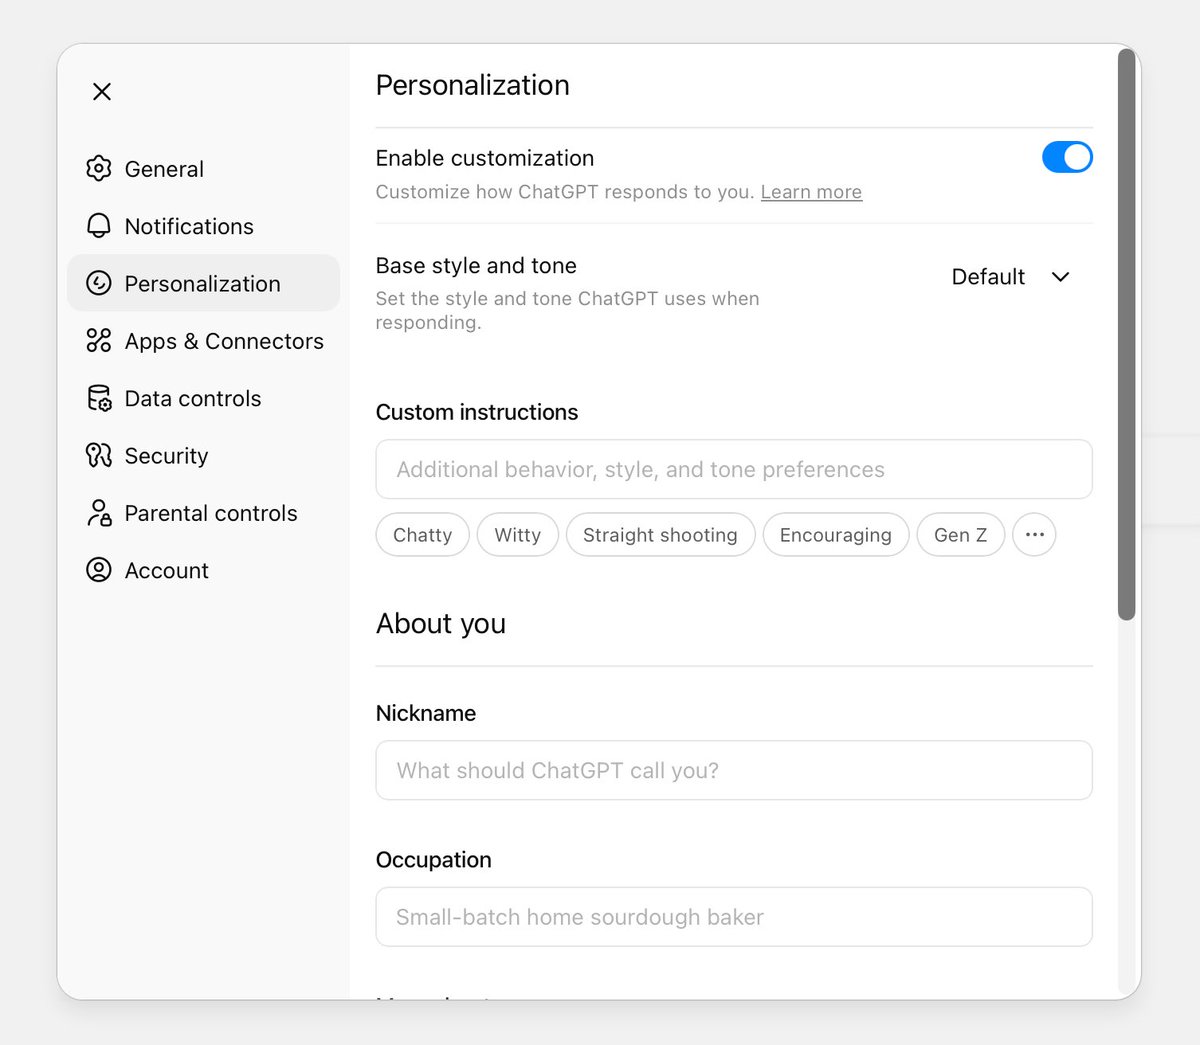
Task: Click the Nickname input field
Action: [x=734, y=770]
